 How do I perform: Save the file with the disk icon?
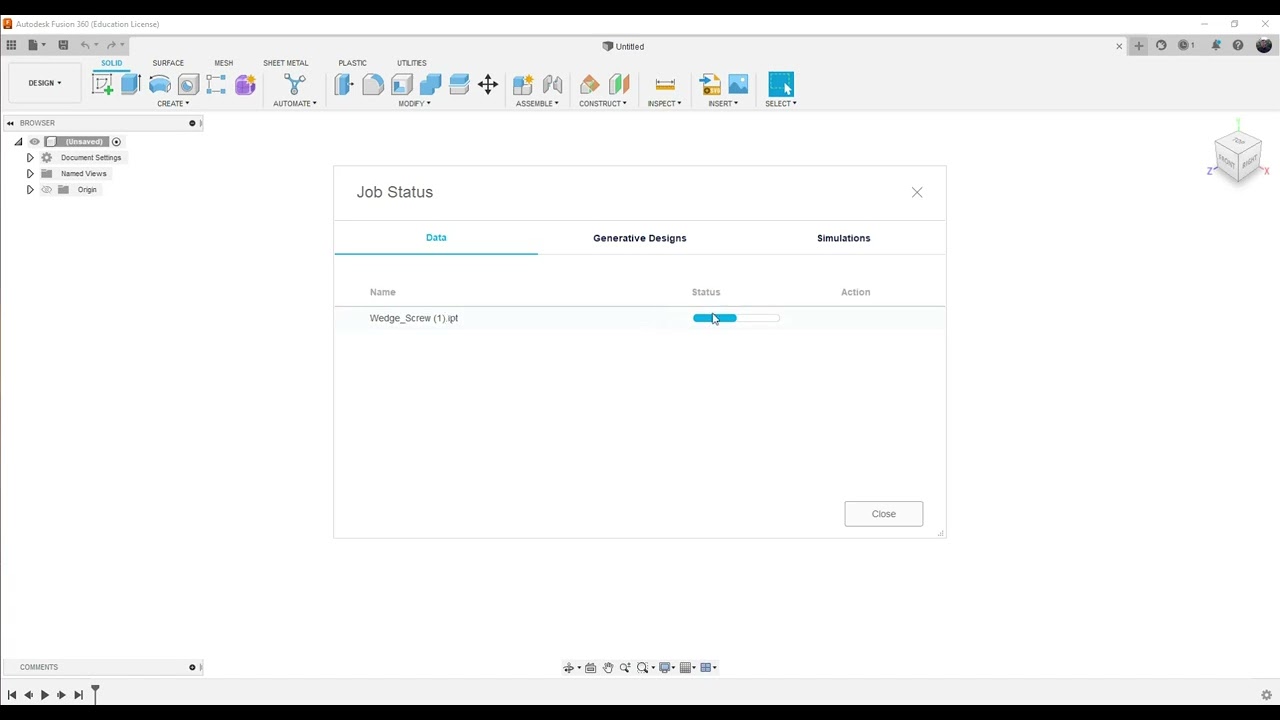click(x=63, y=45)
